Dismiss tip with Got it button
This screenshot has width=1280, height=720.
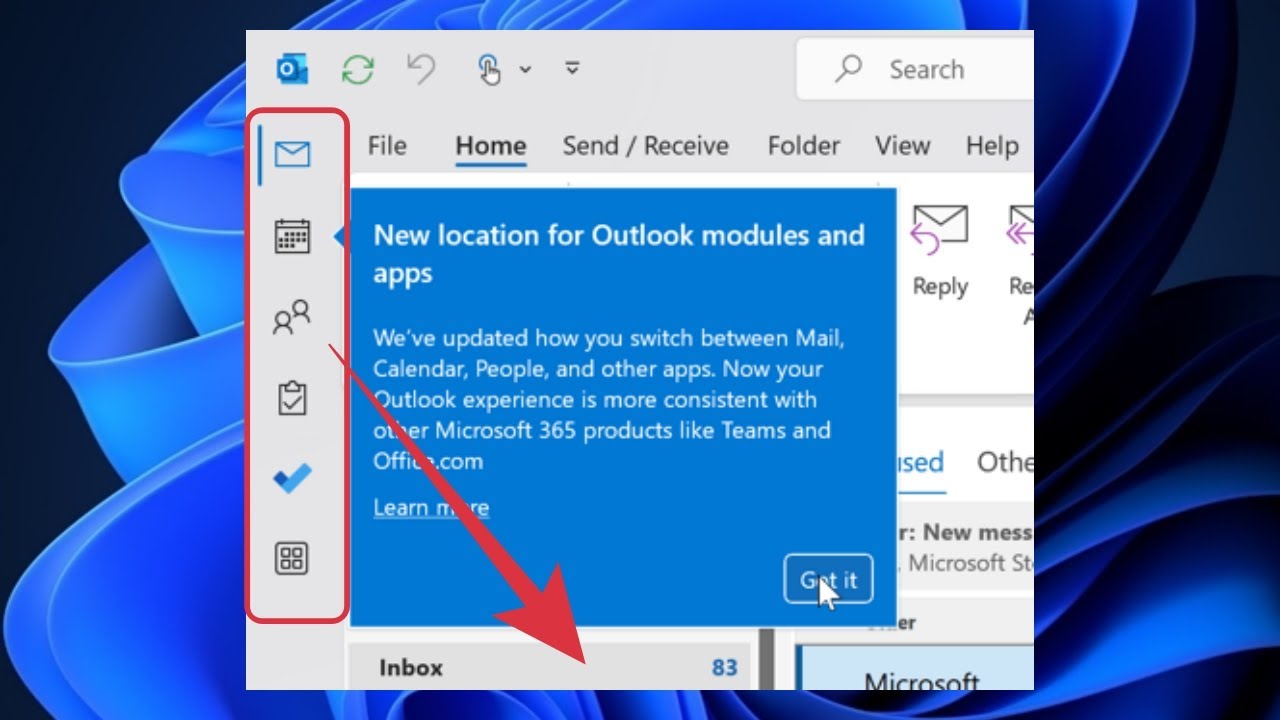point(828,579)
